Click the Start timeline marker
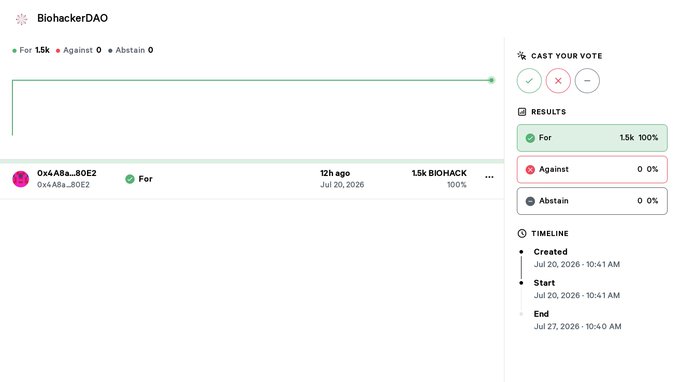Screen dimensions: 680x382 (x=521, y=283)
